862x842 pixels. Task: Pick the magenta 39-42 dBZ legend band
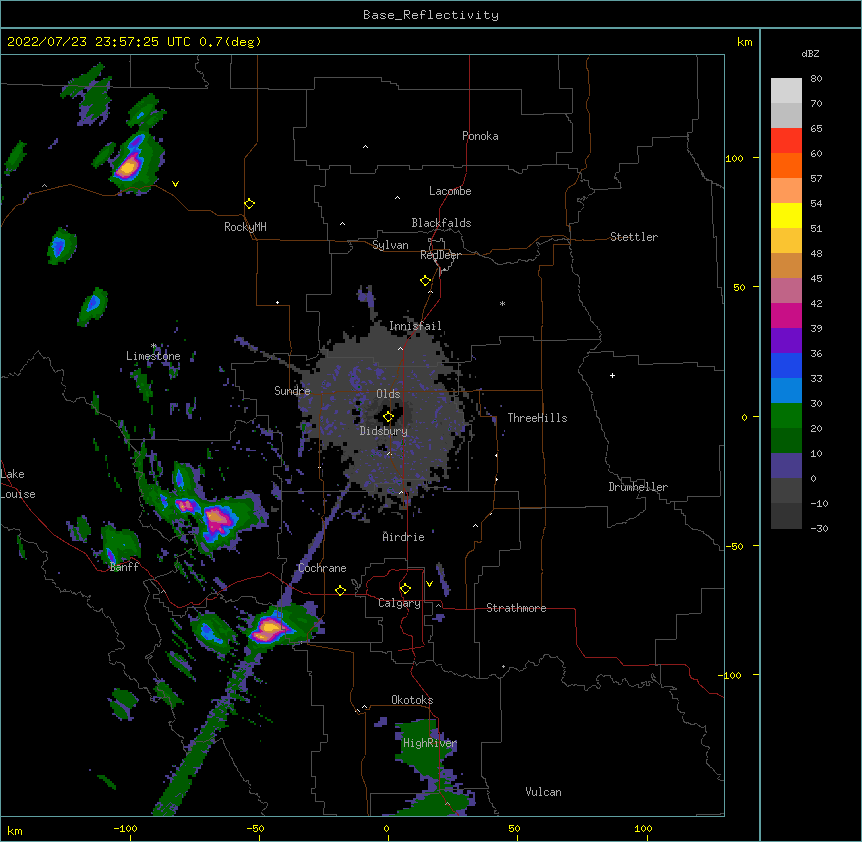click(786, 315)
